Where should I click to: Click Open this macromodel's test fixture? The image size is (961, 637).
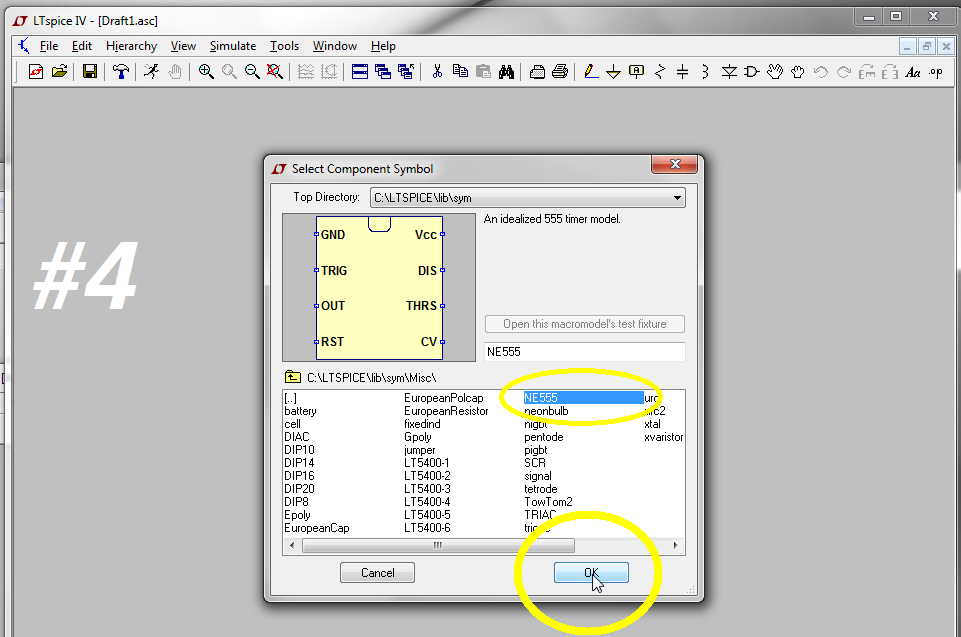tap(585, 324)
